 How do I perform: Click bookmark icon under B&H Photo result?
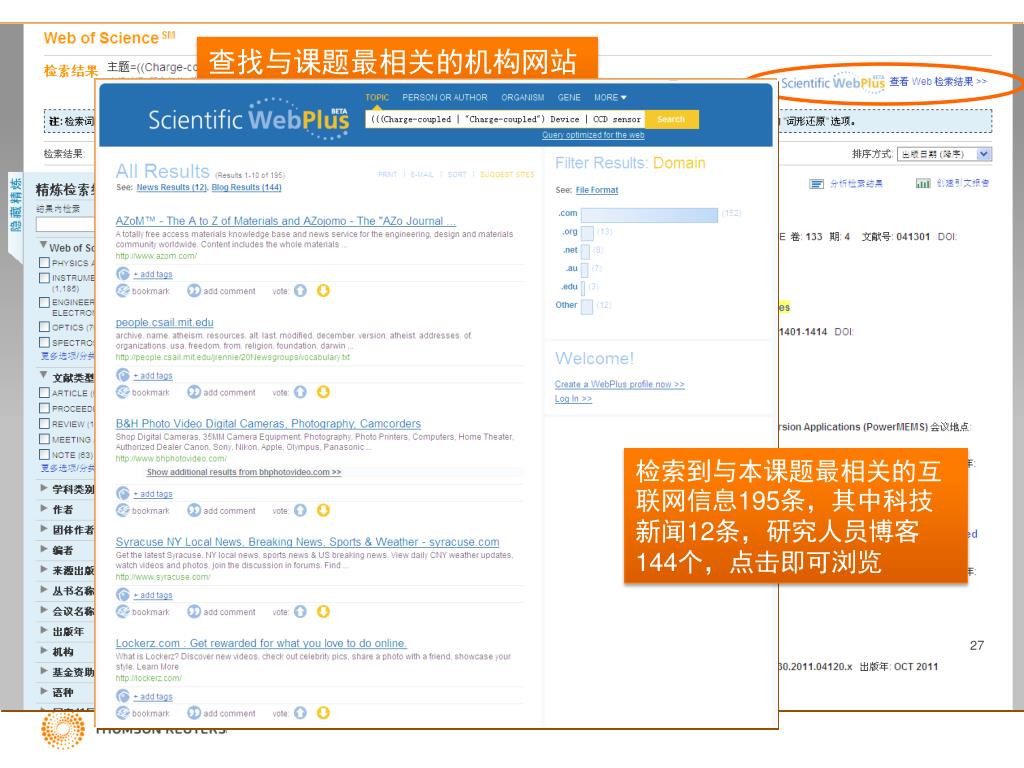pyautogui.click(x=123, y=510)
